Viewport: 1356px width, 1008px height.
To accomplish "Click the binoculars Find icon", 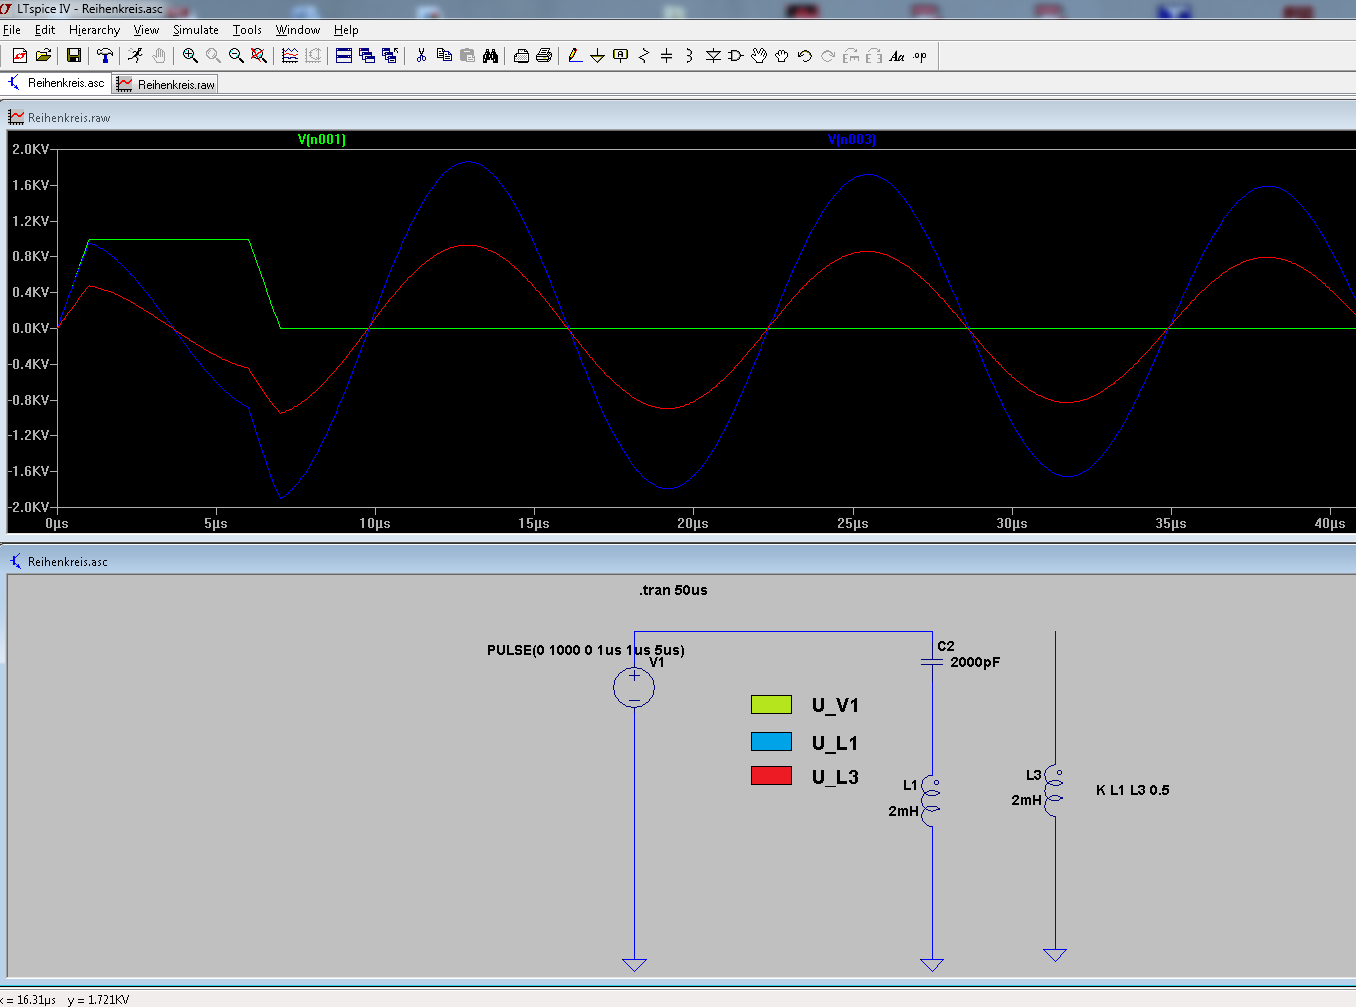I will click(x=490, y=56).
